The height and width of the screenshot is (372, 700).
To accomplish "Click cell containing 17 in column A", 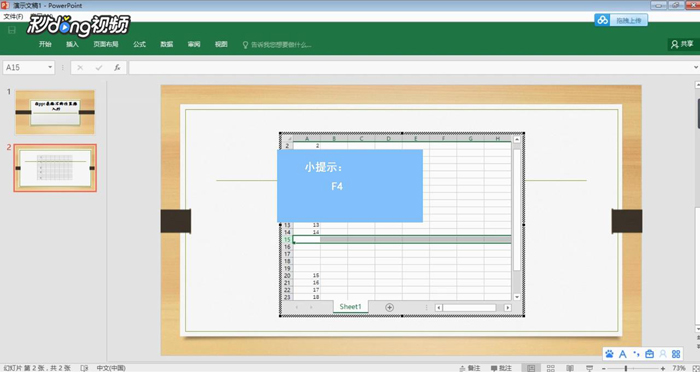I will tap(307, 290).
